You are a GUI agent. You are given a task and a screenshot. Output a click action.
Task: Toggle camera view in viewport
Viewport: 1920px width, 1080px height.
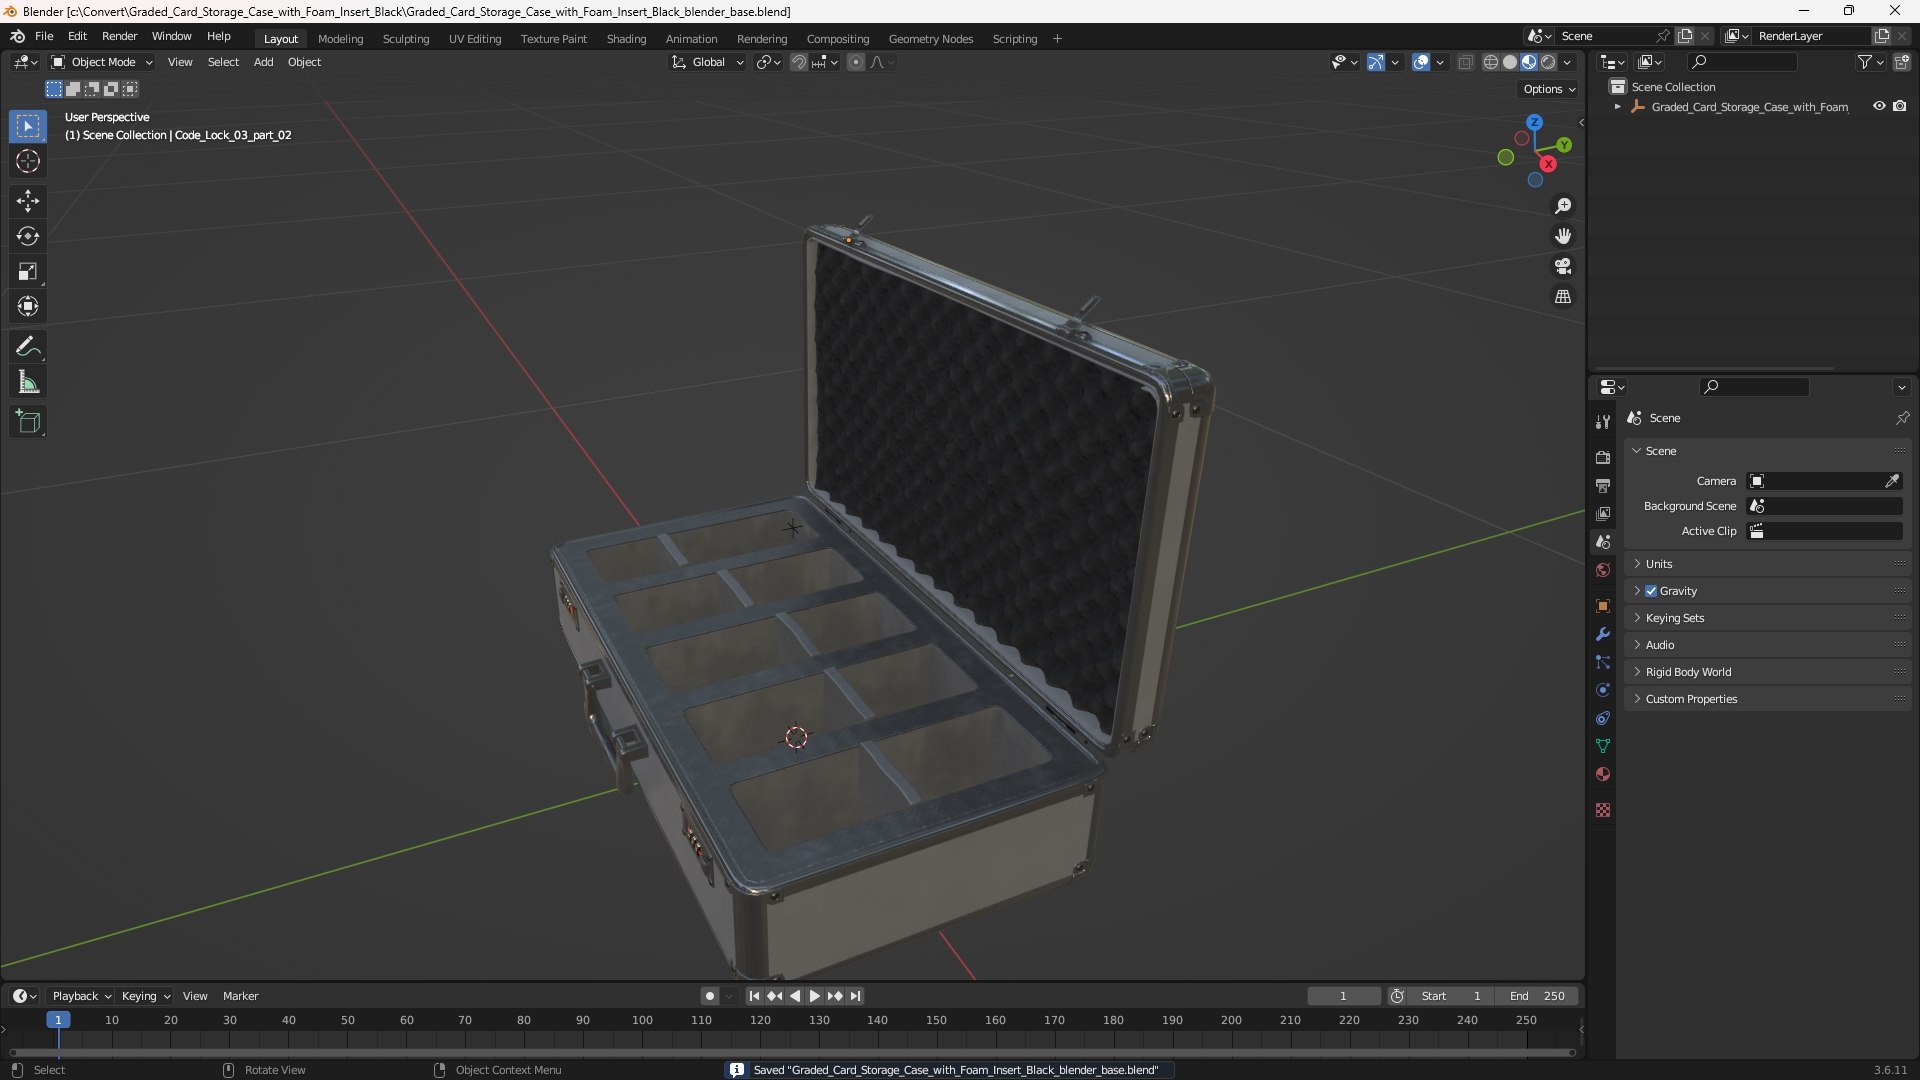(x=1563, y=266)
